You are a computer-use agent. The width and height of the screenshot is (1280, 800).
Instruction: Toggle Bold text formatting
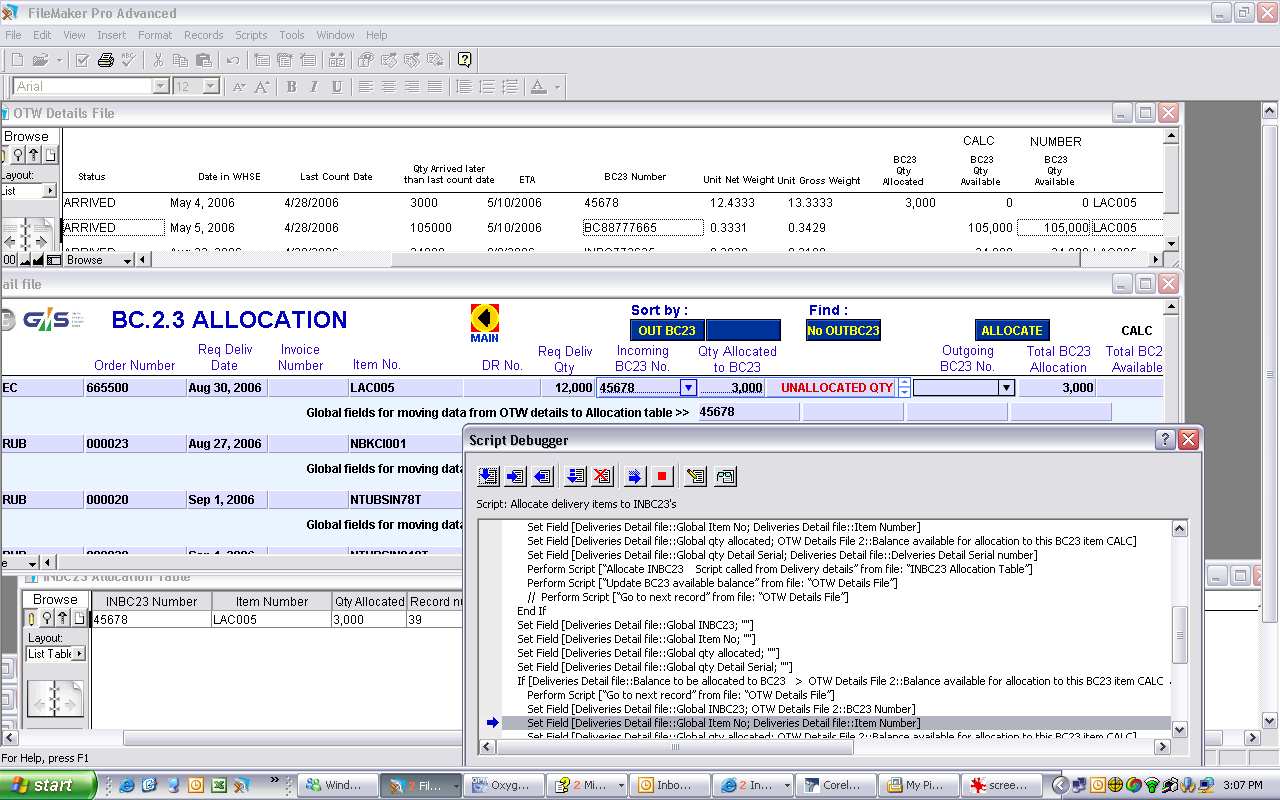291,87
